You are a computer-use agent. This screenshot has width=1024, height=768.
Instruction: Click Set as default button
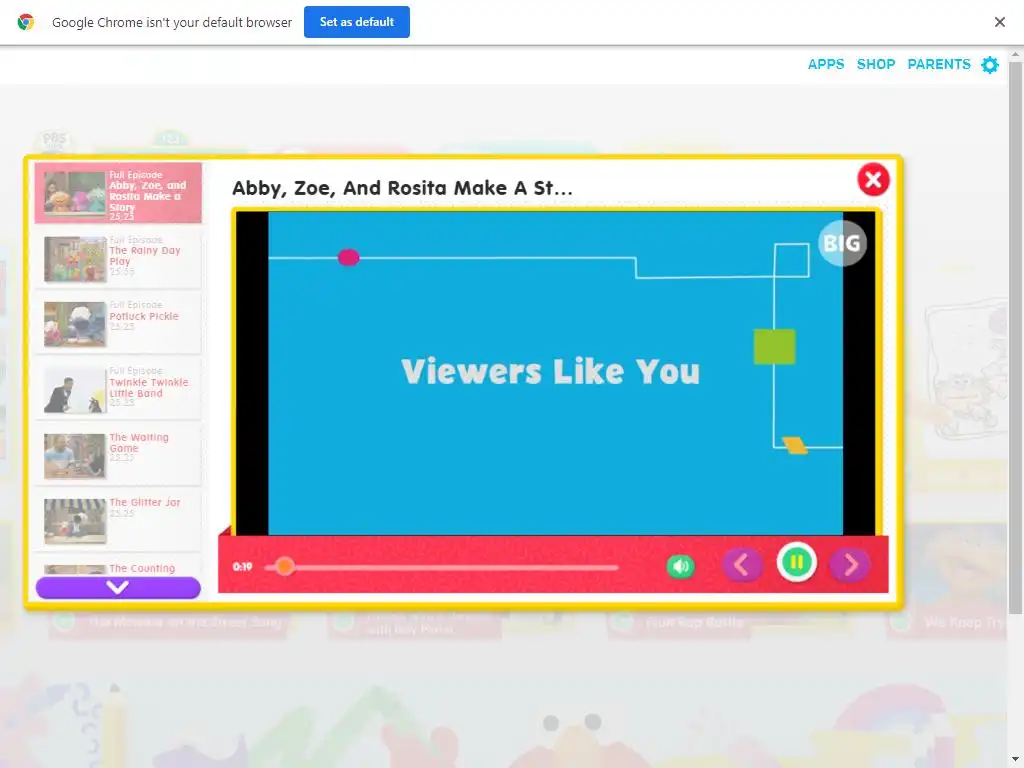(x=357, y=22)
